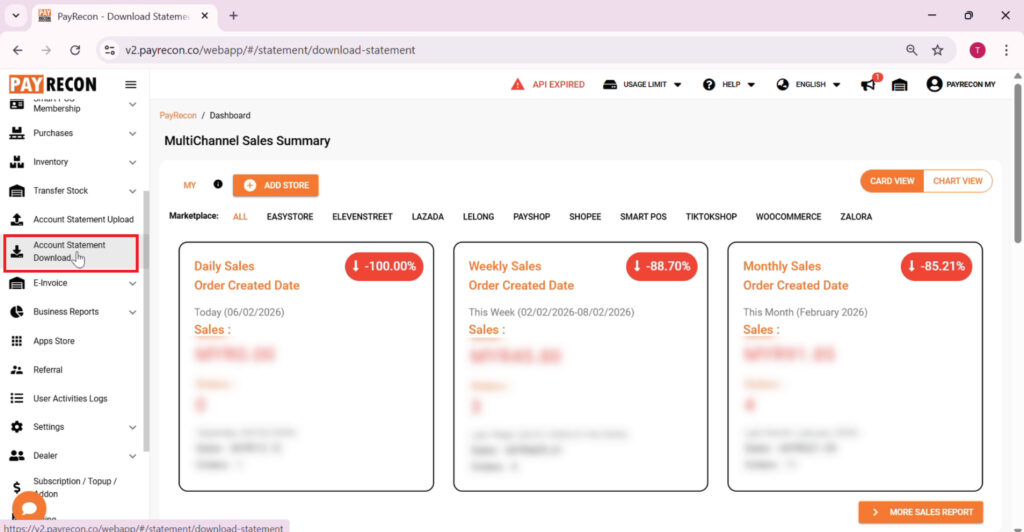Select the SHOPEE marketplace filter

click(585, 217)
